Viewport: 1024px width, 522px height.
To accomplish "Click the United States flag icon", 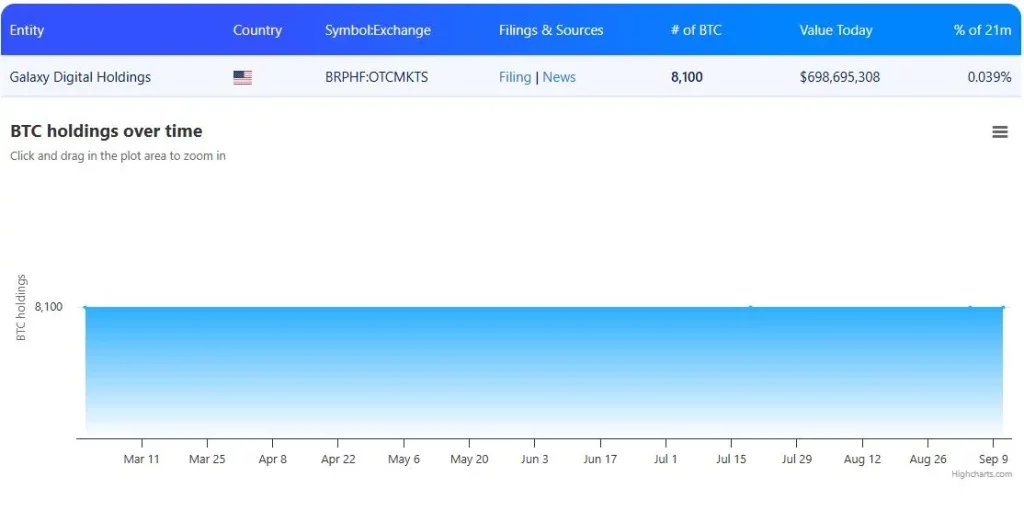I will click(x=242, y=78).
